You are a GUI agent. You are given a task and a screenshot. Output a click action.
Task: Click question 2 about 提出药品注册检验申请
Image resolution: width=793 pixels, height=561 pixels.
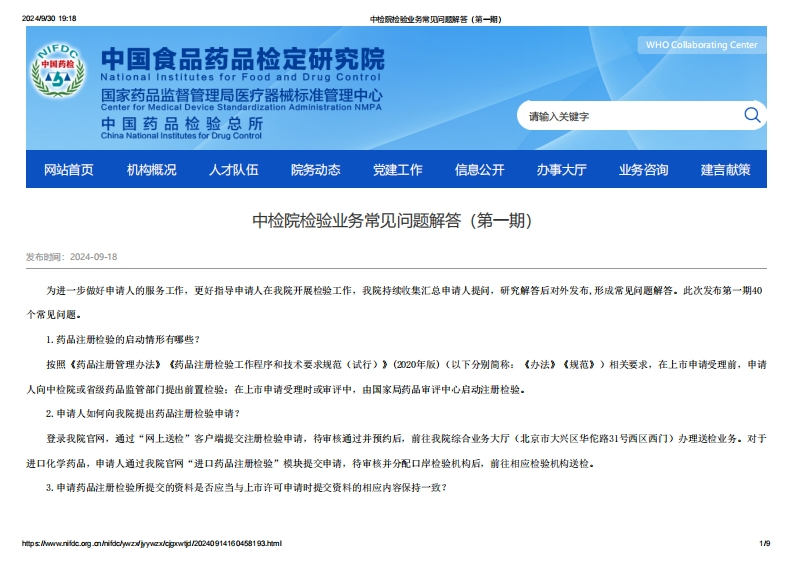click(143, 414)
